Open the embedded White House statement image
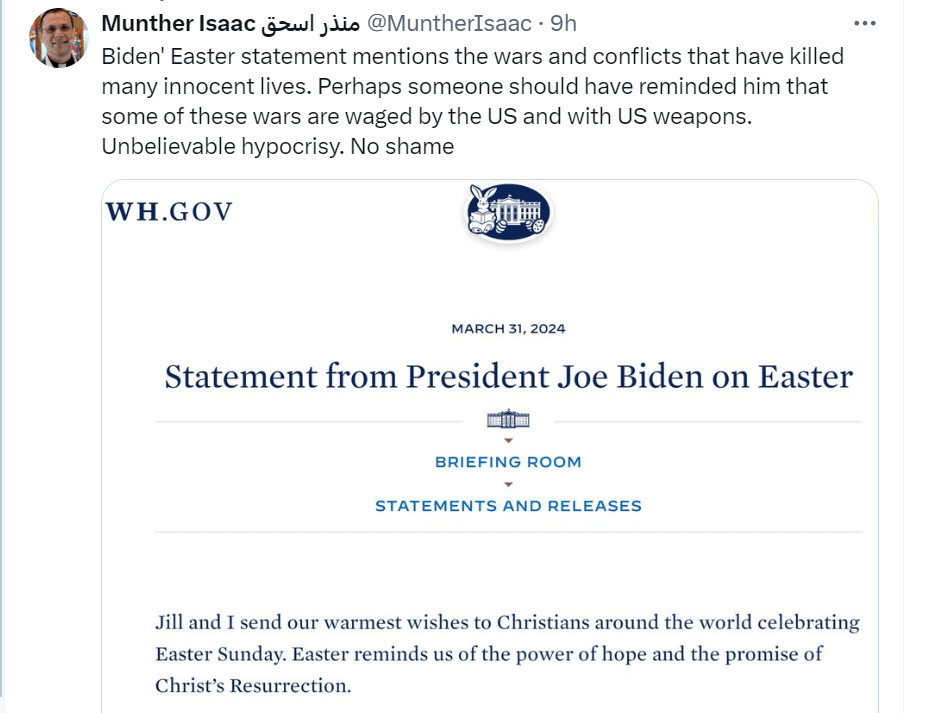Screen dimensions: 927x713 pos(490,446)
